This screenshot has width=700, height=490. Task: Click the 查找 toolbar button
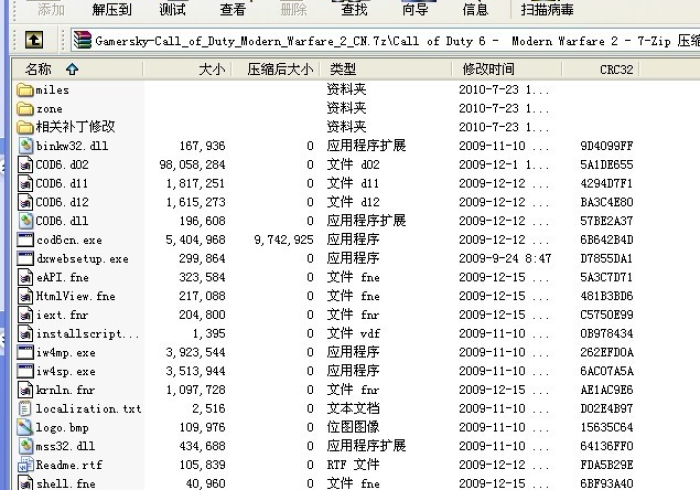pos(354,9)
